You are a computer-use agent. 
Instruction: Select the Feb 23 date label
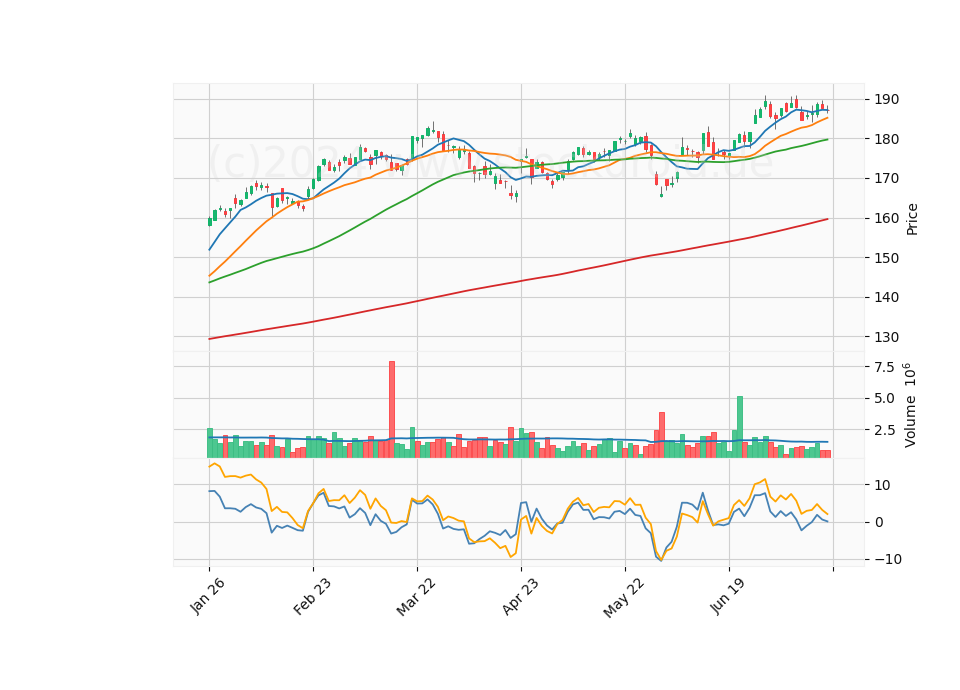312,596
